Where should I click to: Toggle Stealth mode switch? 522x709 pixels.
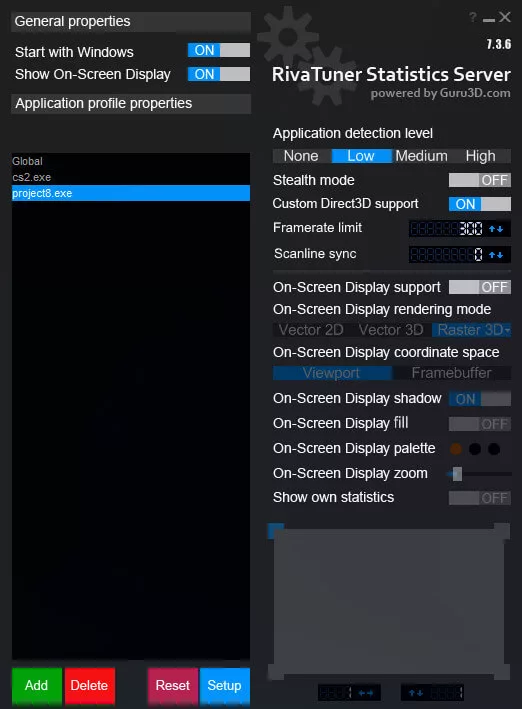coord(479,180)
